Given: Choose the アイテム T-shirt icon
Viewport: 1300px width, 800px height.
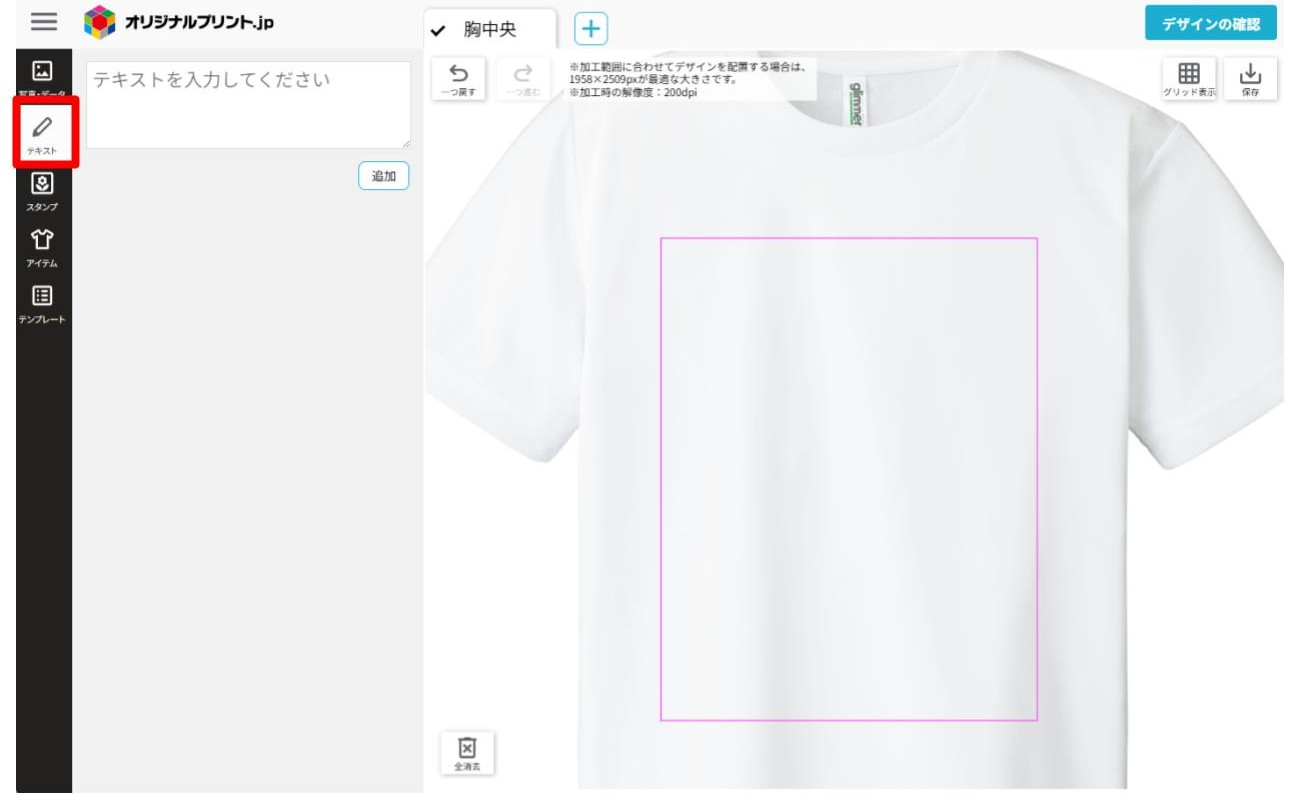Looking at the screenshot, I should point(42,248).
